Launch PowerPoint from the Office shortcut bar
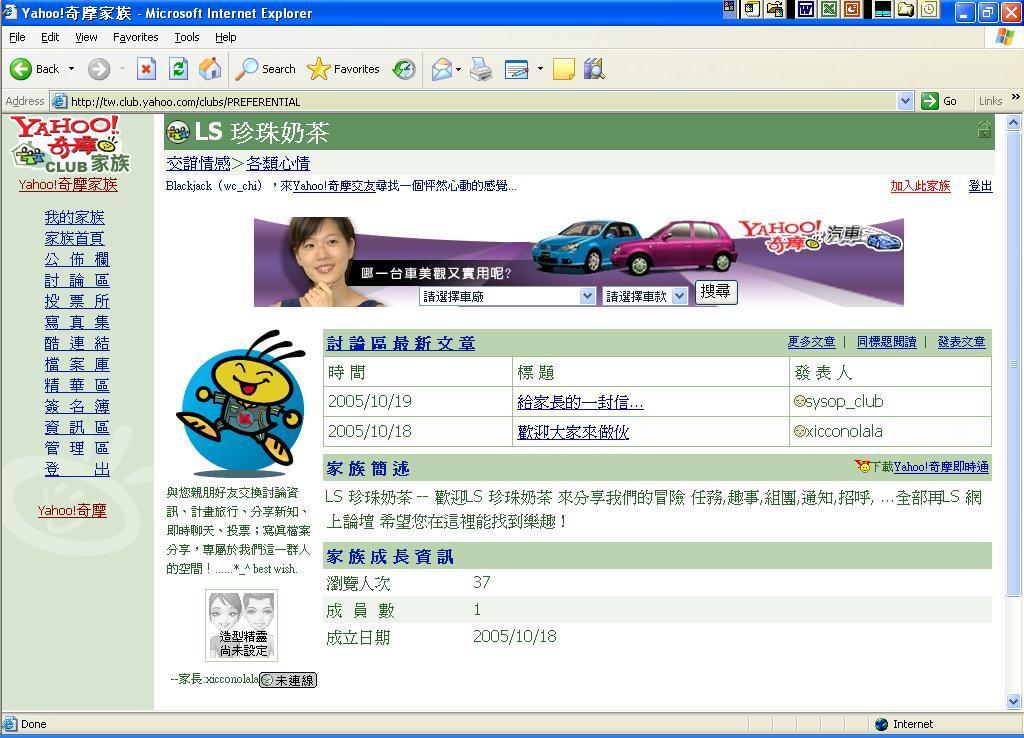The width and height of the screenshot is (1024, 738). [852, 9]
